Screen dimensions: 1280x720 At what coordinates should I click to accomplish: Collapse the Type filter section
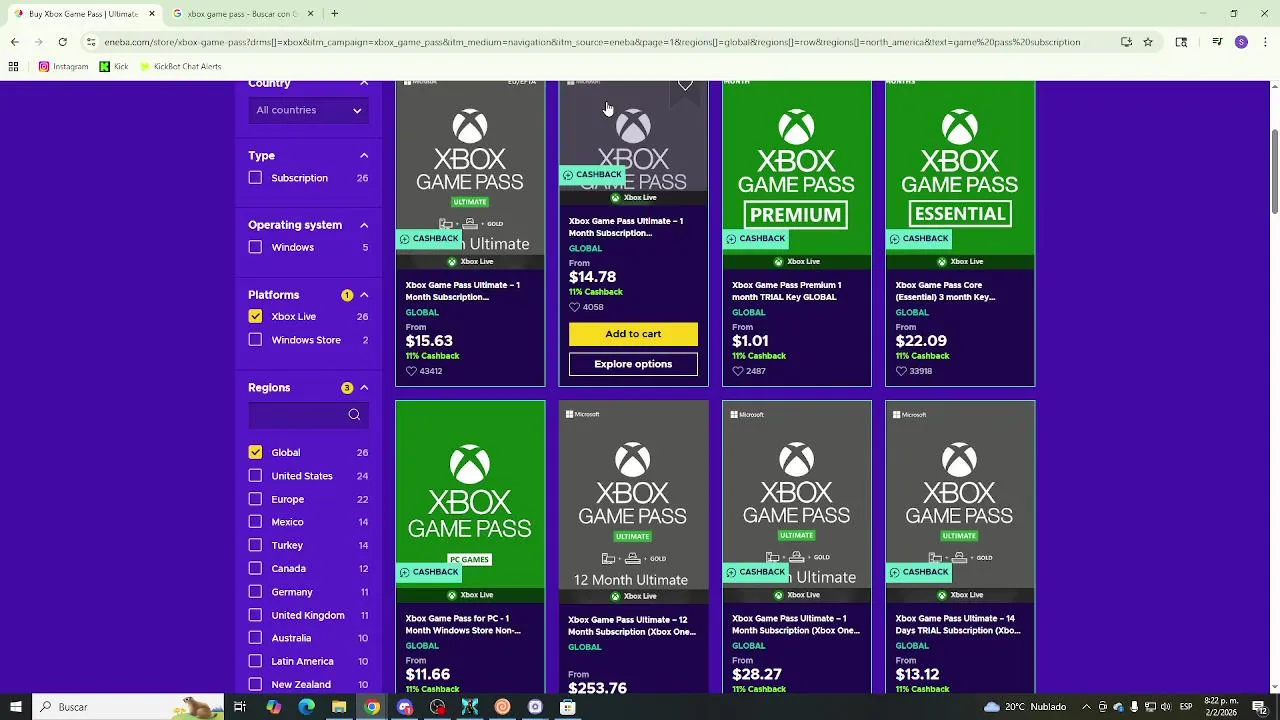pos(364,156)
